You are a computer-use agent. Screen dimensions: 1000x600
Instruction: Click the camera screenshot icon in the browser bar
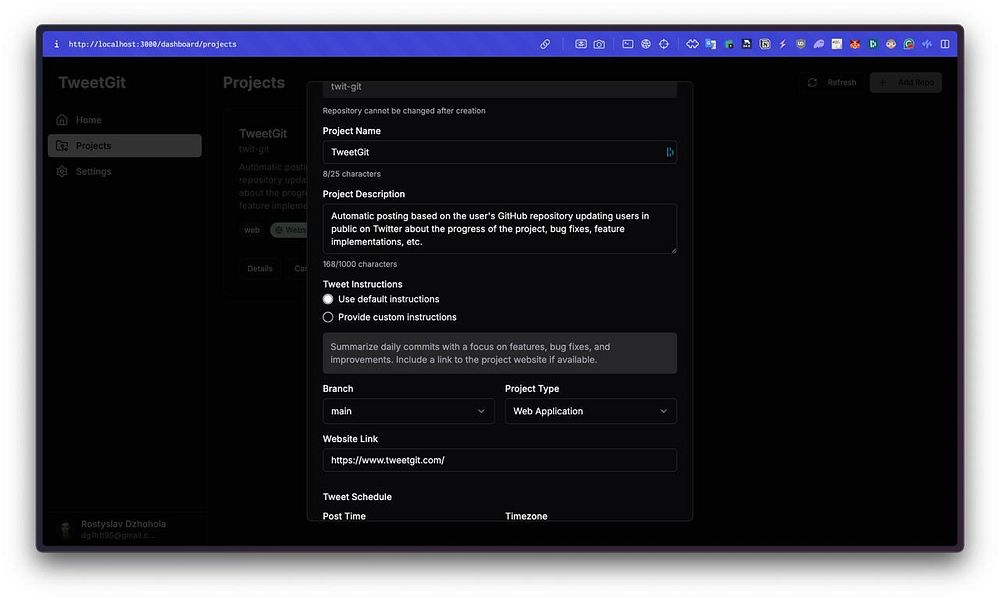[599, 44]
